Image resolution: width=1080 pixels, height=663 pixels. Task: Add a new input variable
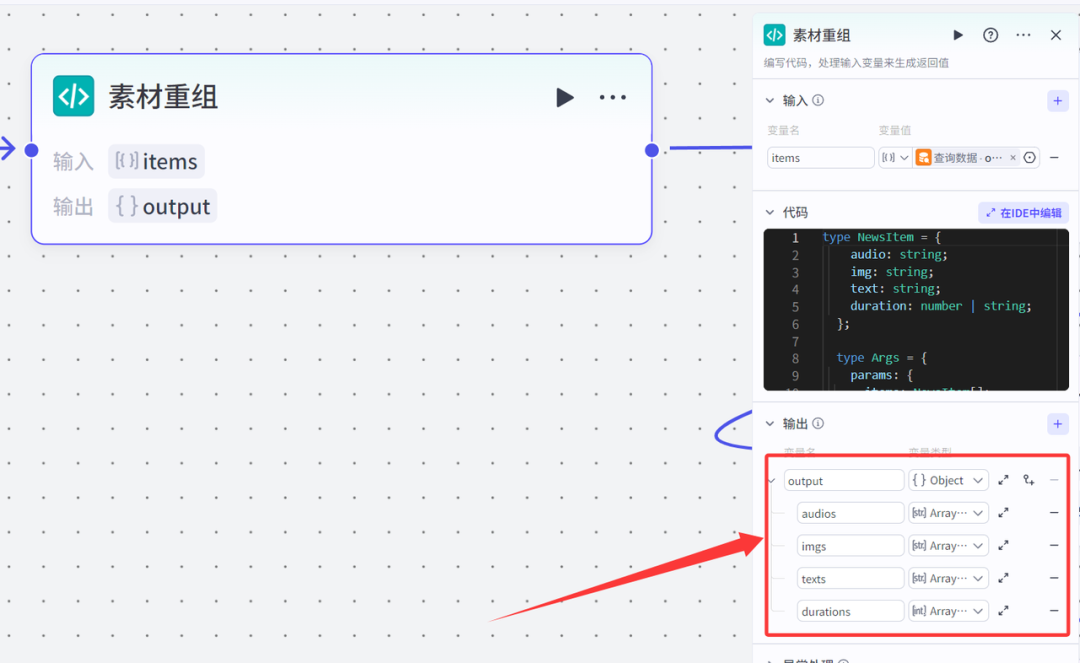[1058, 101]
